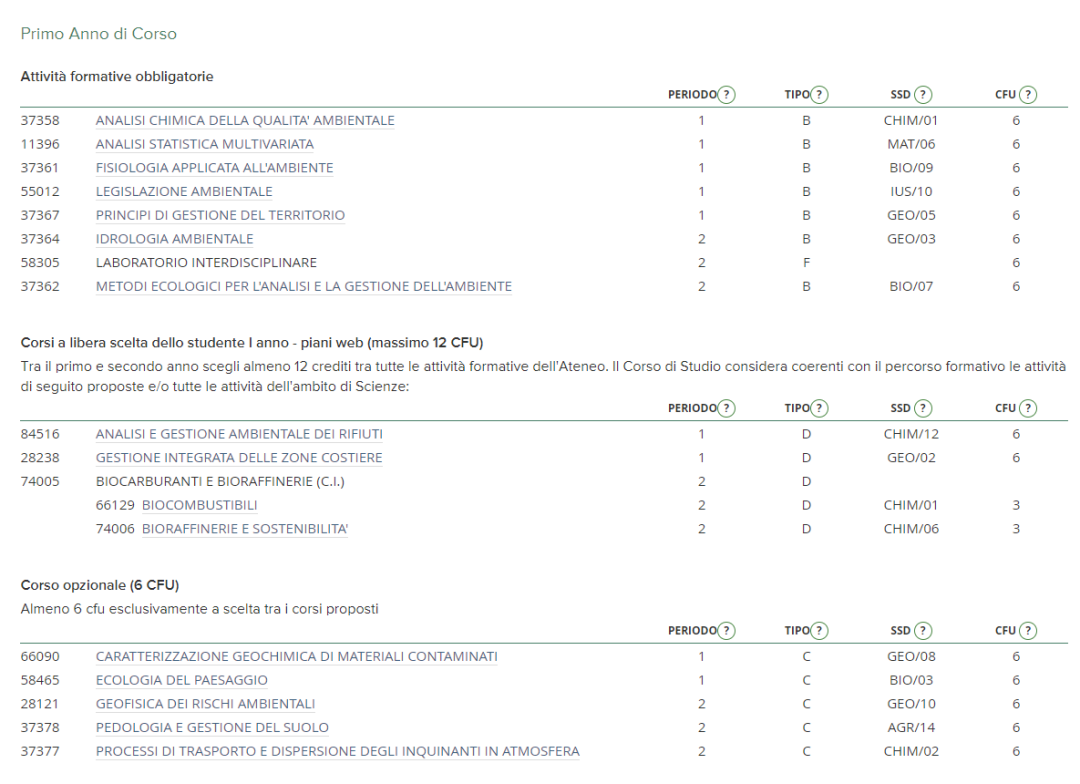
Task: Click course code 37358
Action: (40, 121)
